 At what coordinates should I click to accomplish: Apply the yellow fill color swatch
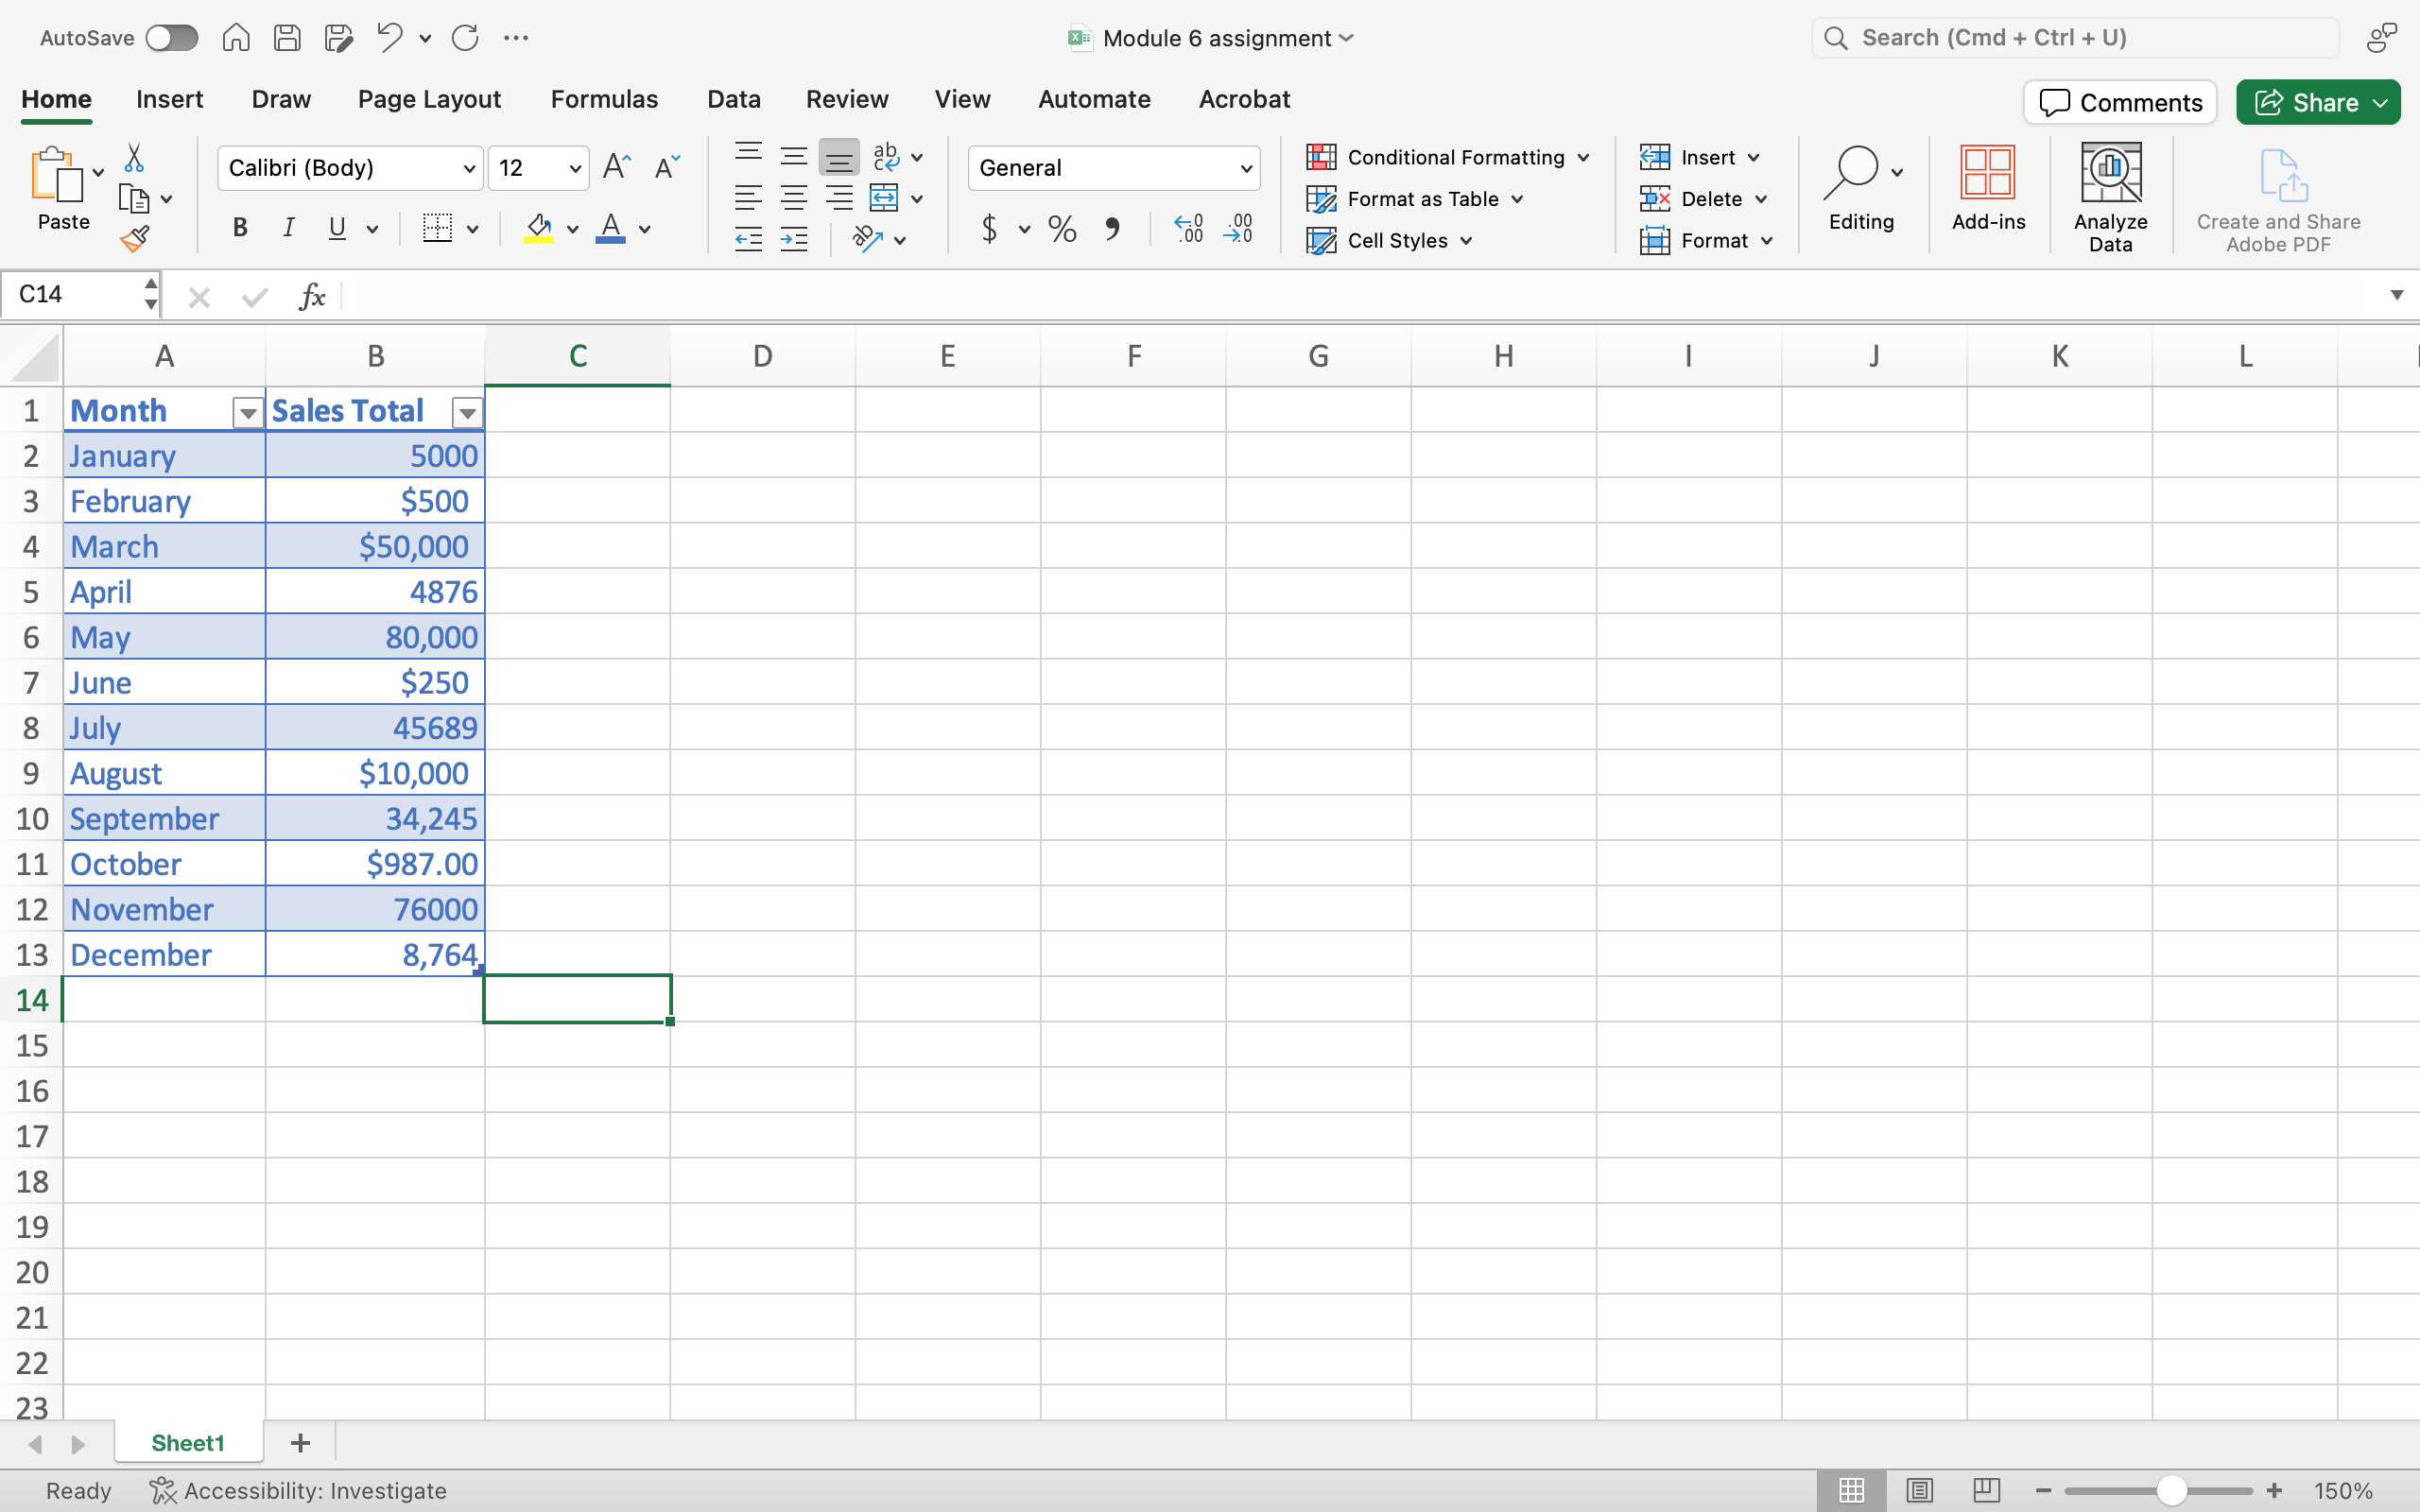coord(539,228)
